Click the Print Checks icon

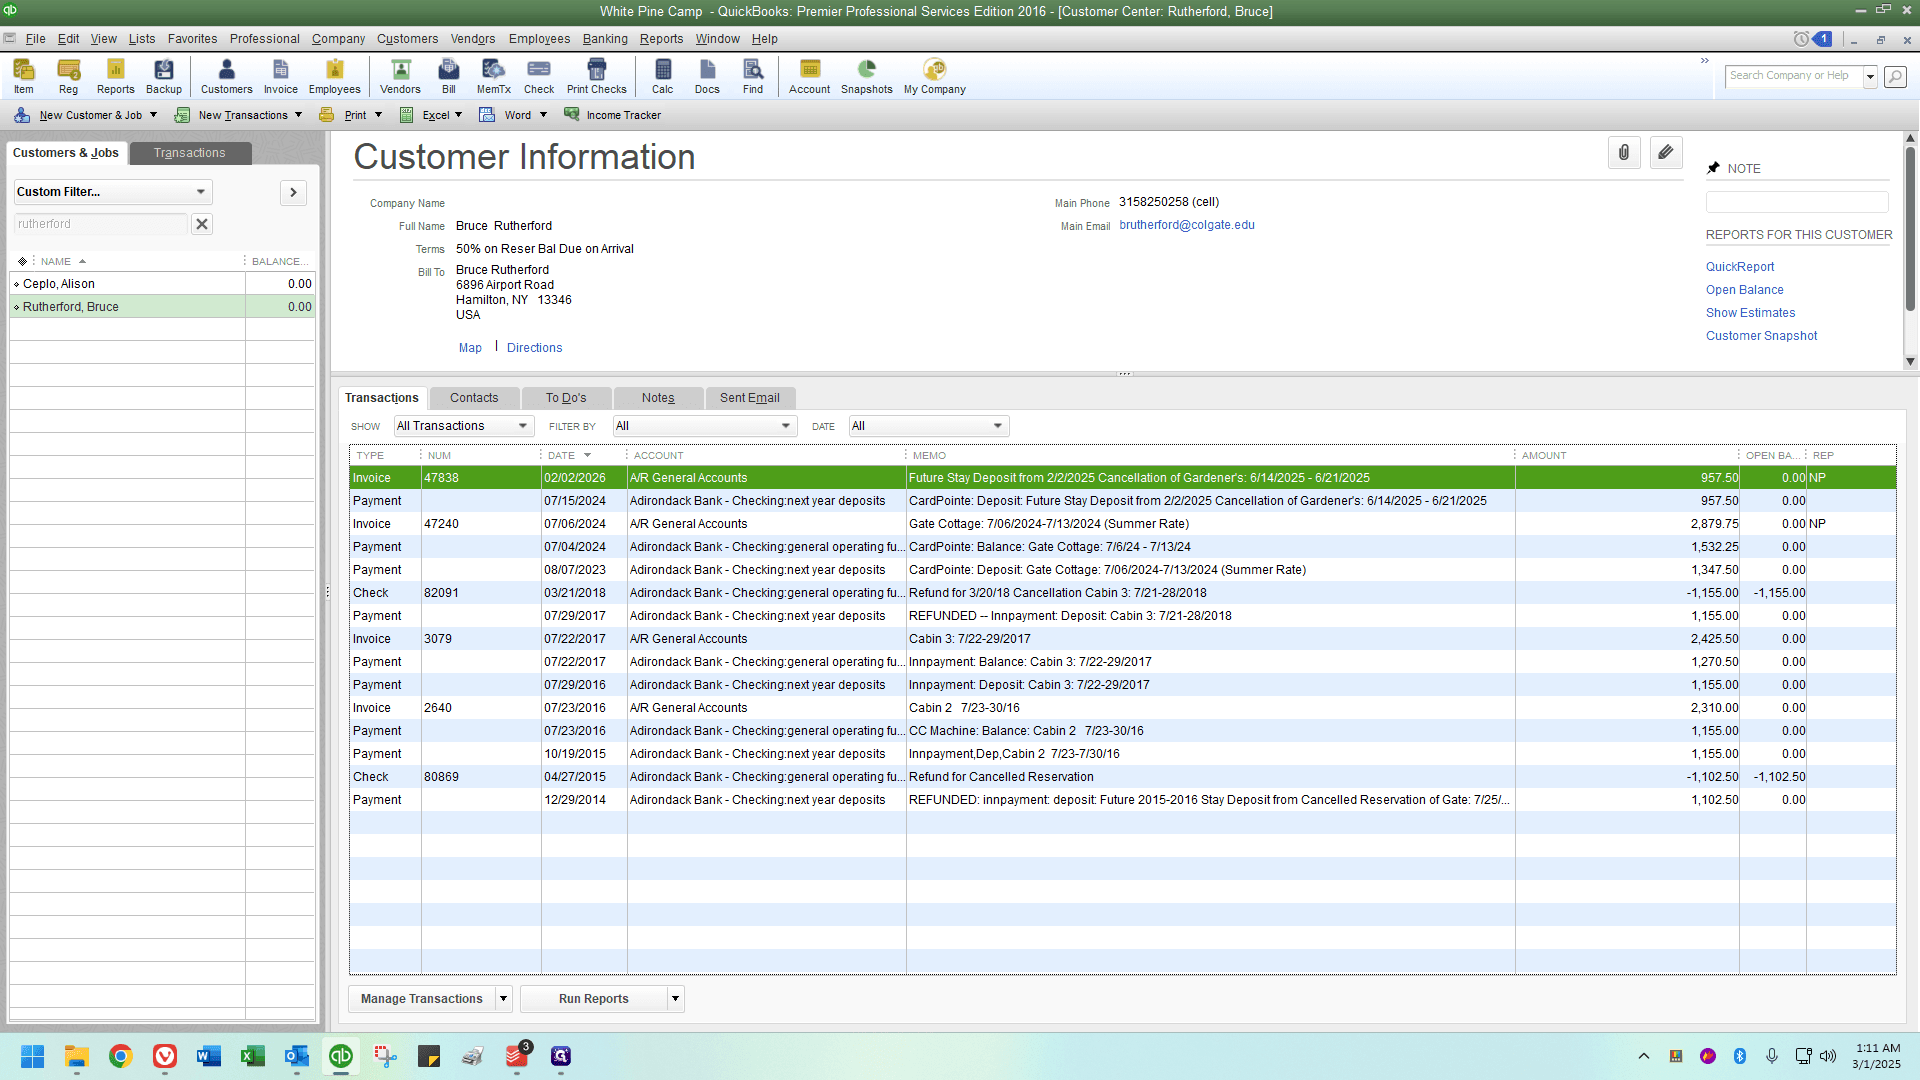(x=597, y=76)
